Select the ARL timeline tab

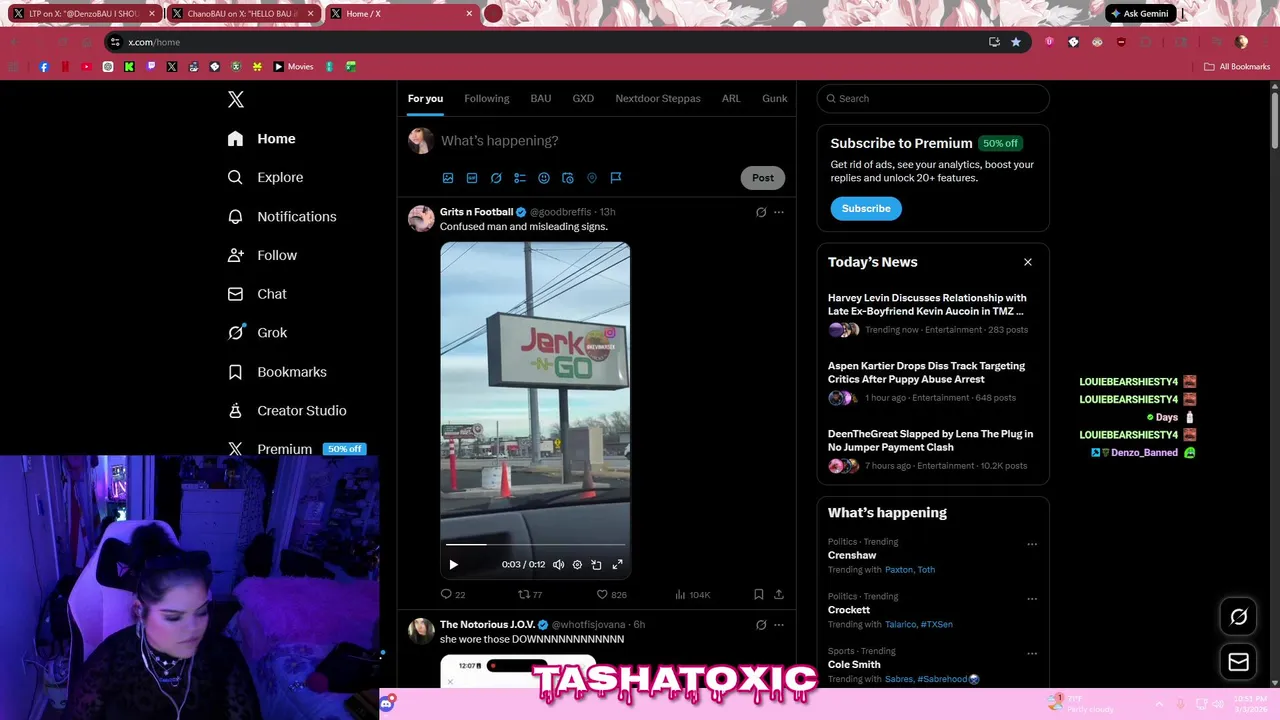click(x=731, y=98)
